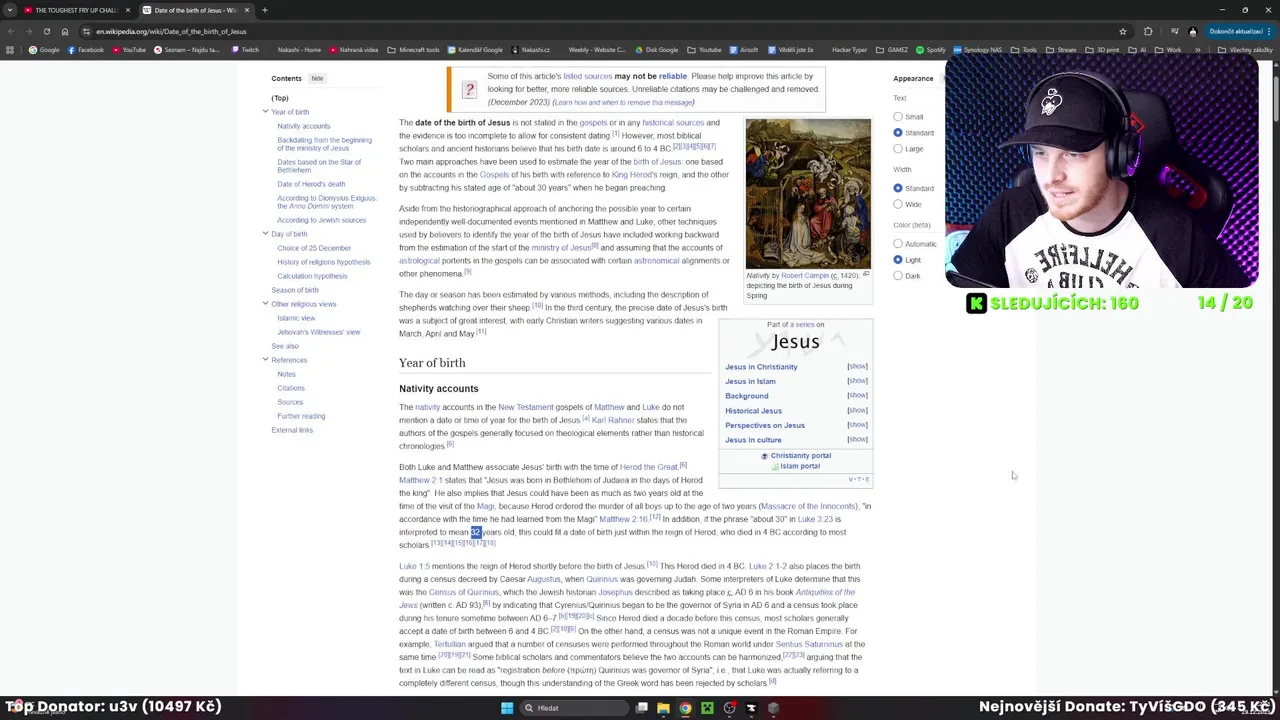
Task: Jump to External links in contents
Action: tap(292, 430)
